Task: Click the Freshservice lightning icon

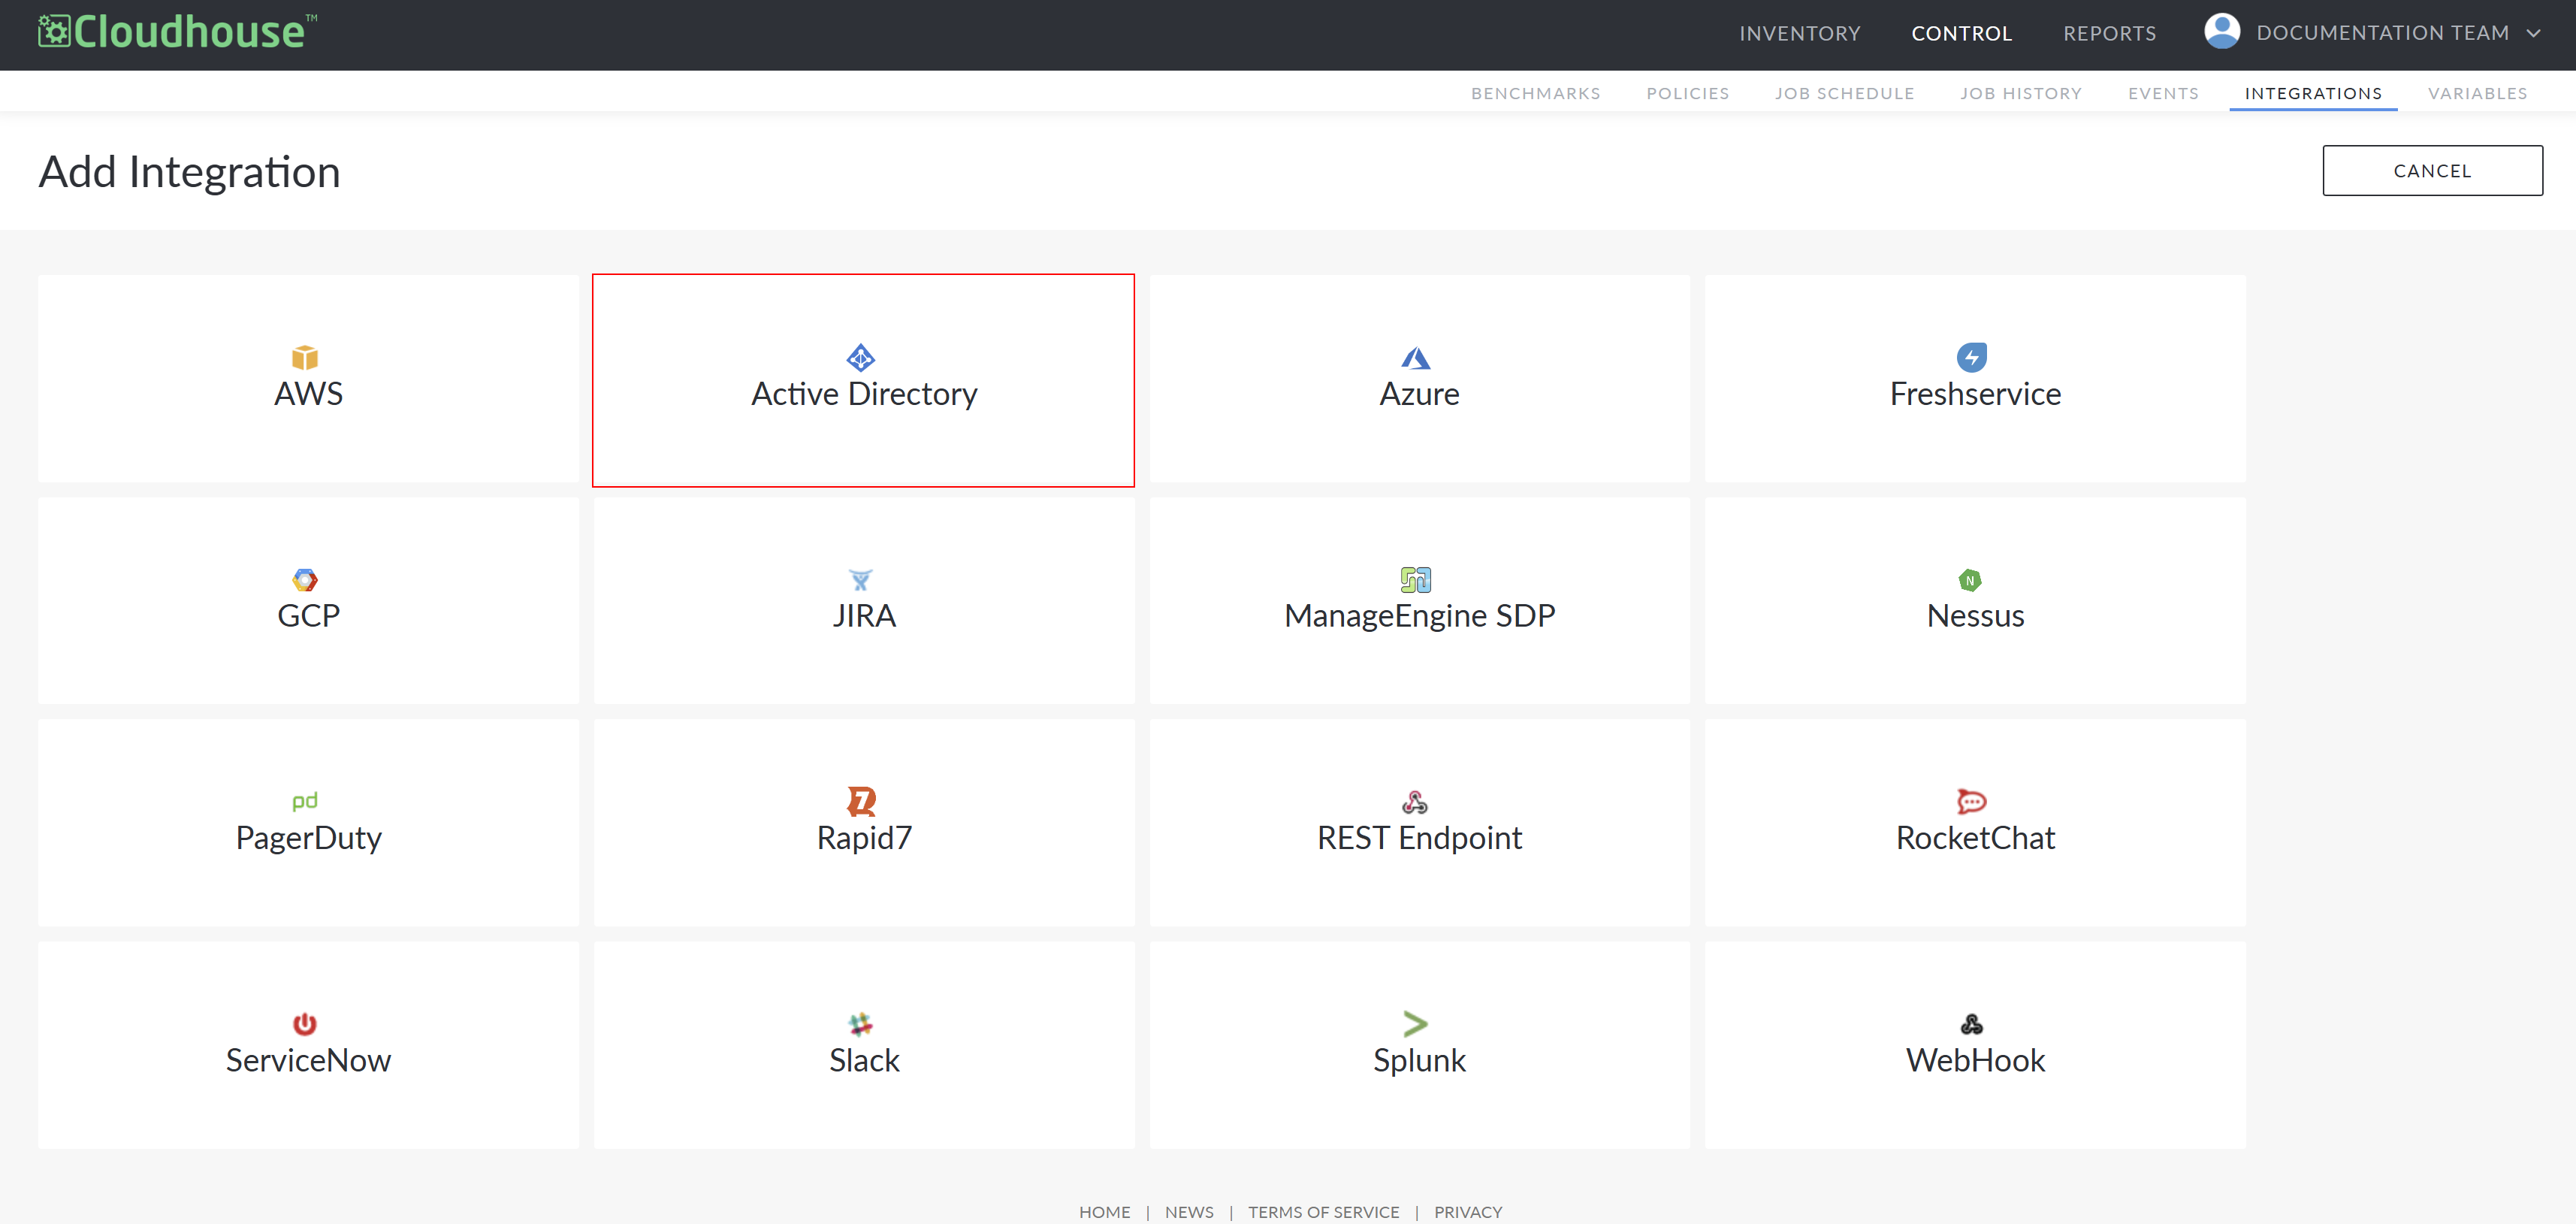Action: click(x=1972, y=357)
